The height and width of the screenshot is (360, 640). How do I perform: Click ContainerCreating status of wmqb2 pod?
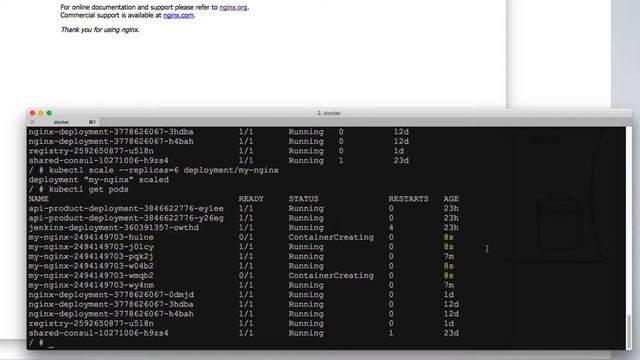[x=331, y=276]
